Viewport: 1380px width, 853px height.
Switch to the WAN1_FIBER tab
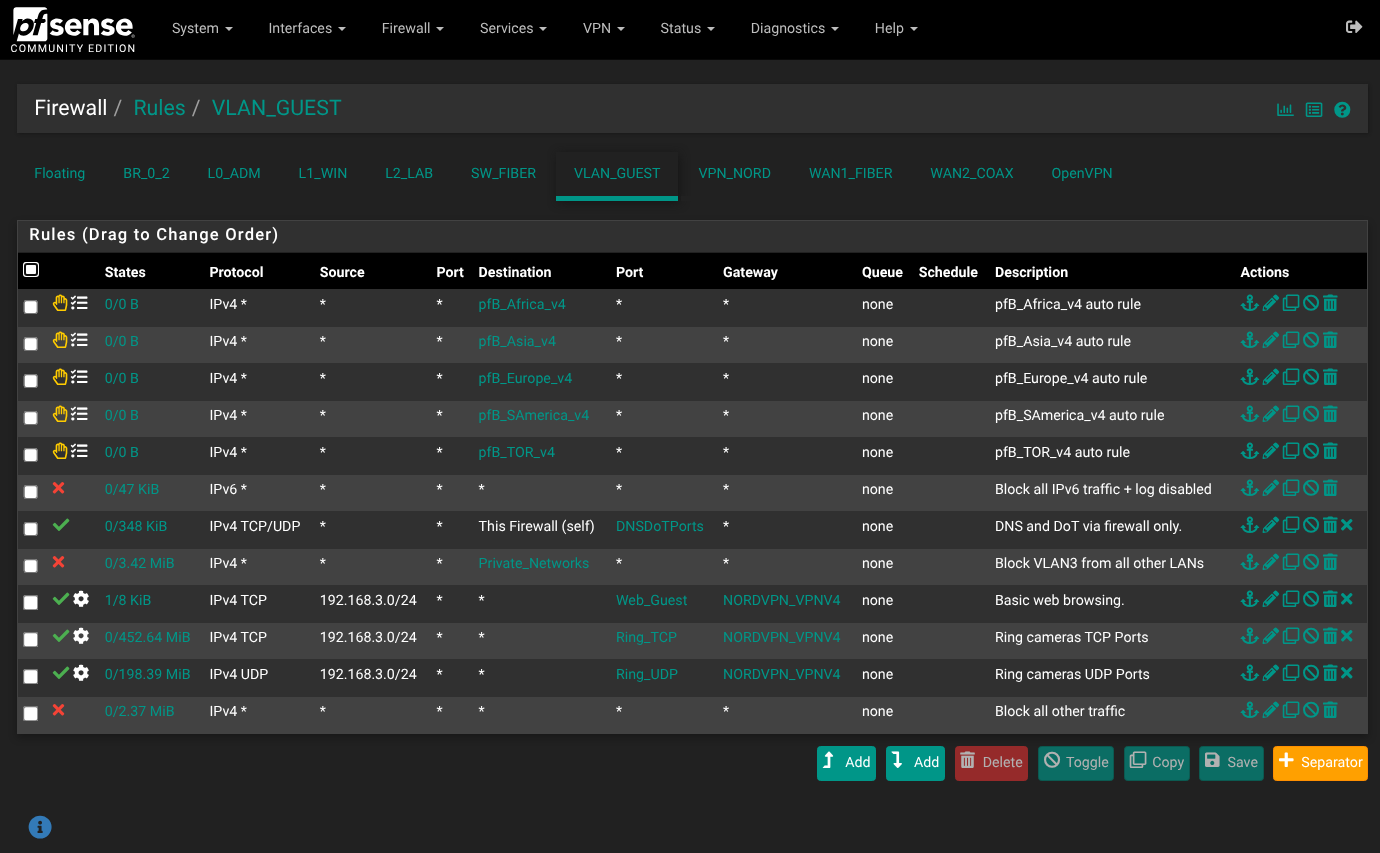[x=851, y=173]
